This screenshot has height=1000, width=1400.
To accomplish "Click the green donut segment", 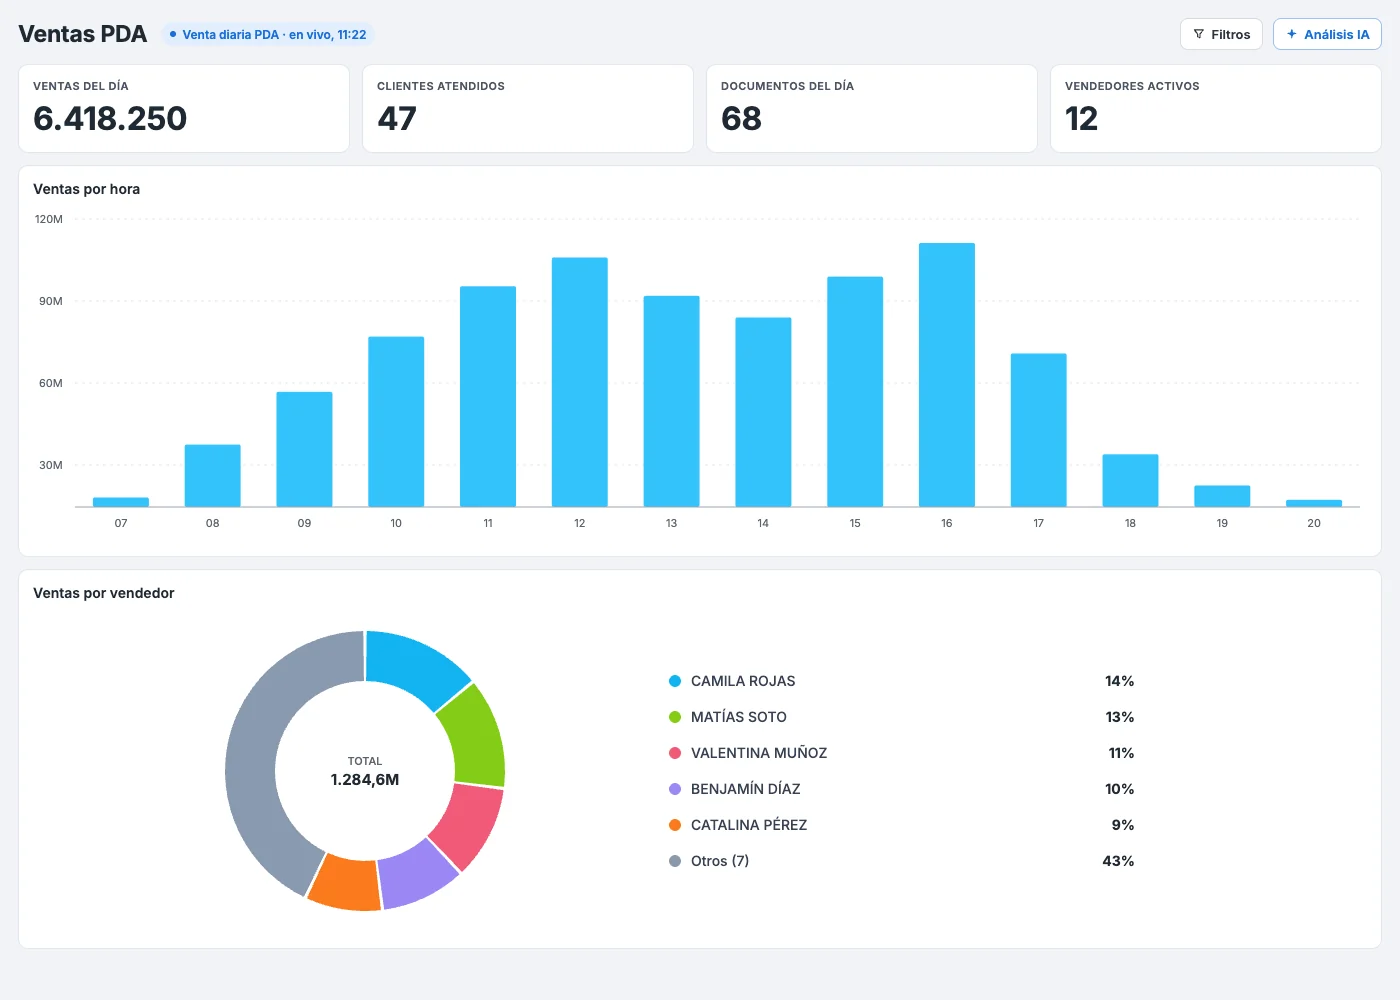I will point(474,737).
